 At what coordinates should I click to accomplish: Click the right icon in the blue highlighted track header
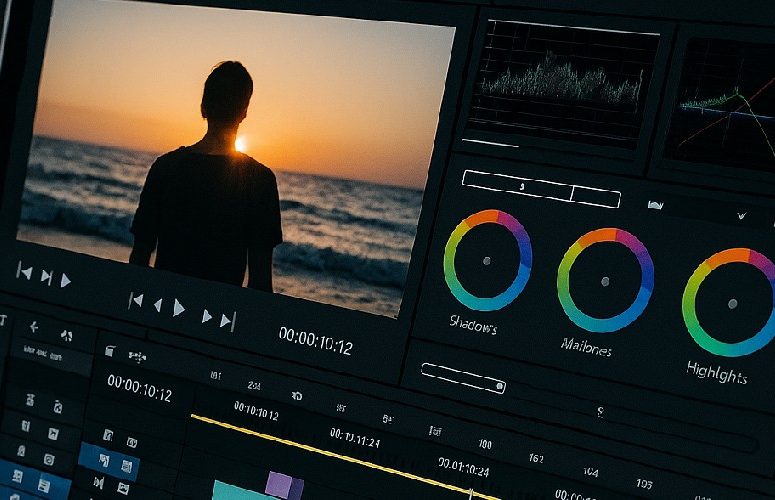click(127, 466)
